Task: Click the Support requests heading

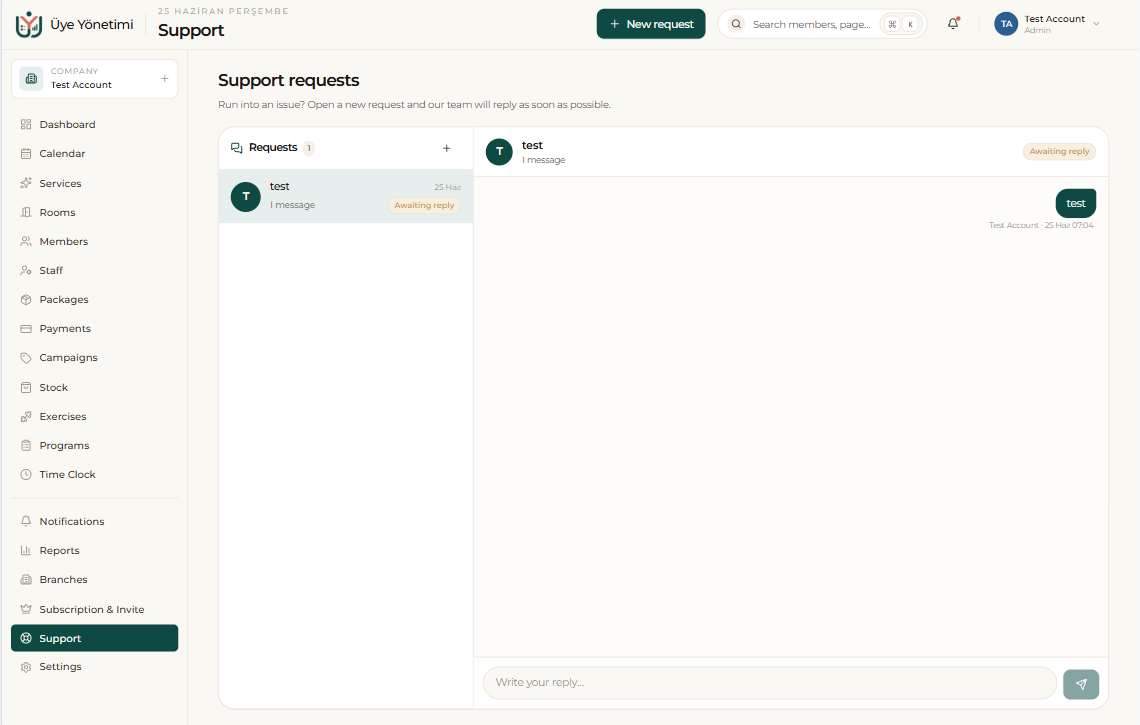Action: tap(289, 80)
